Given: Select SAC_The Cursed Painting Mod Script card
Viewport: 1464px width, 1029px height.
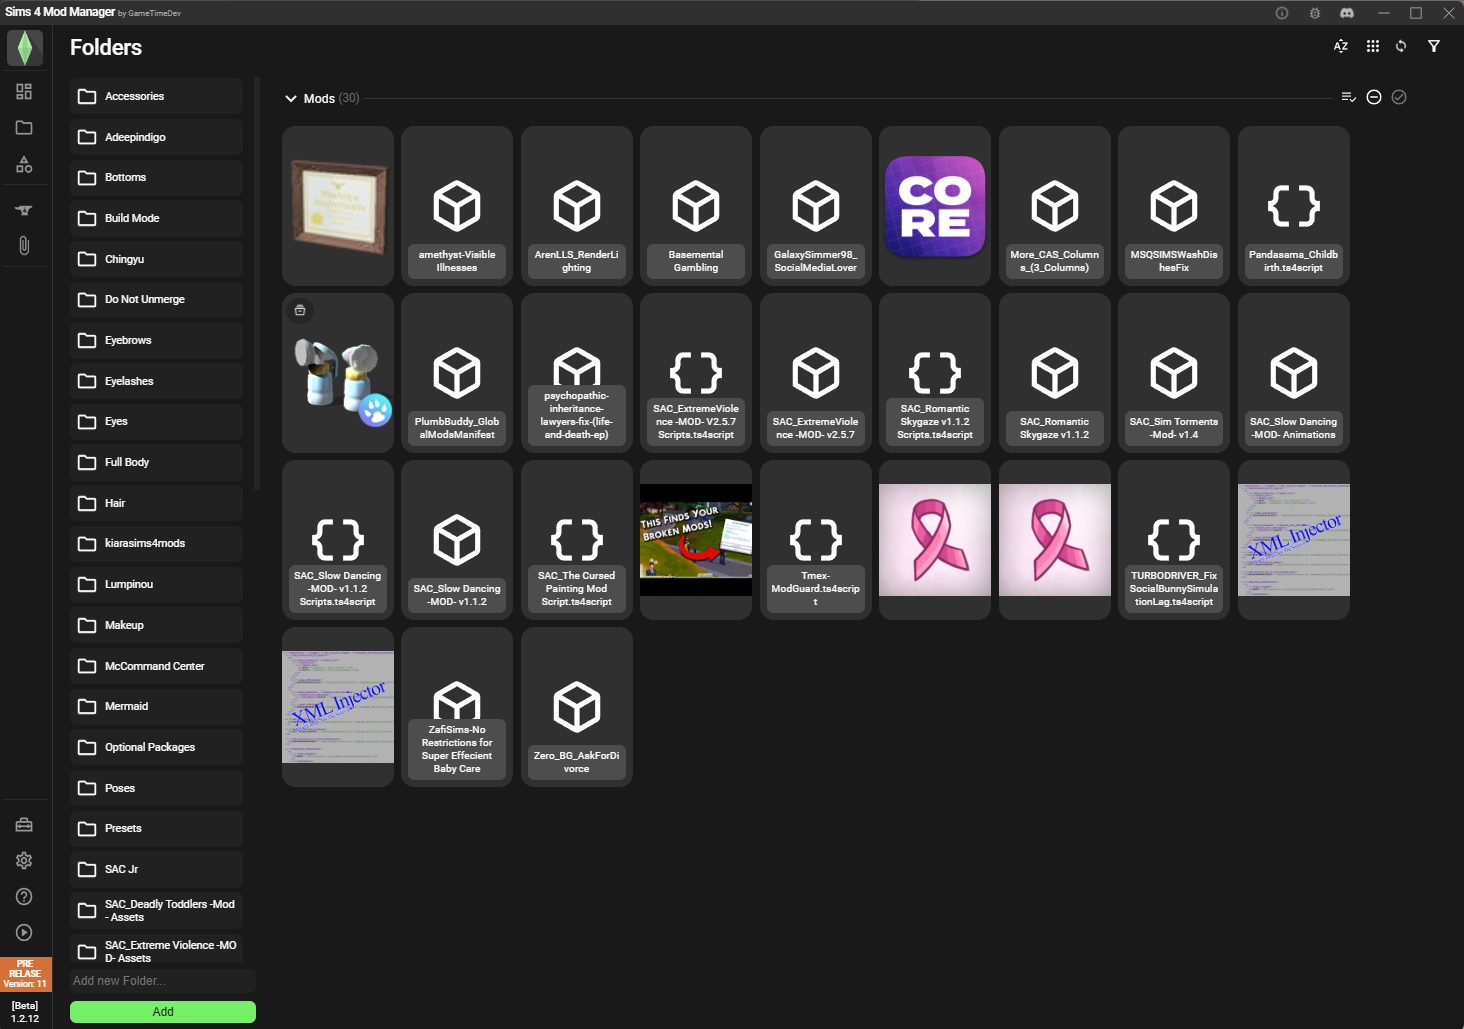Looking at the screenshot, I should pos(577,540).
